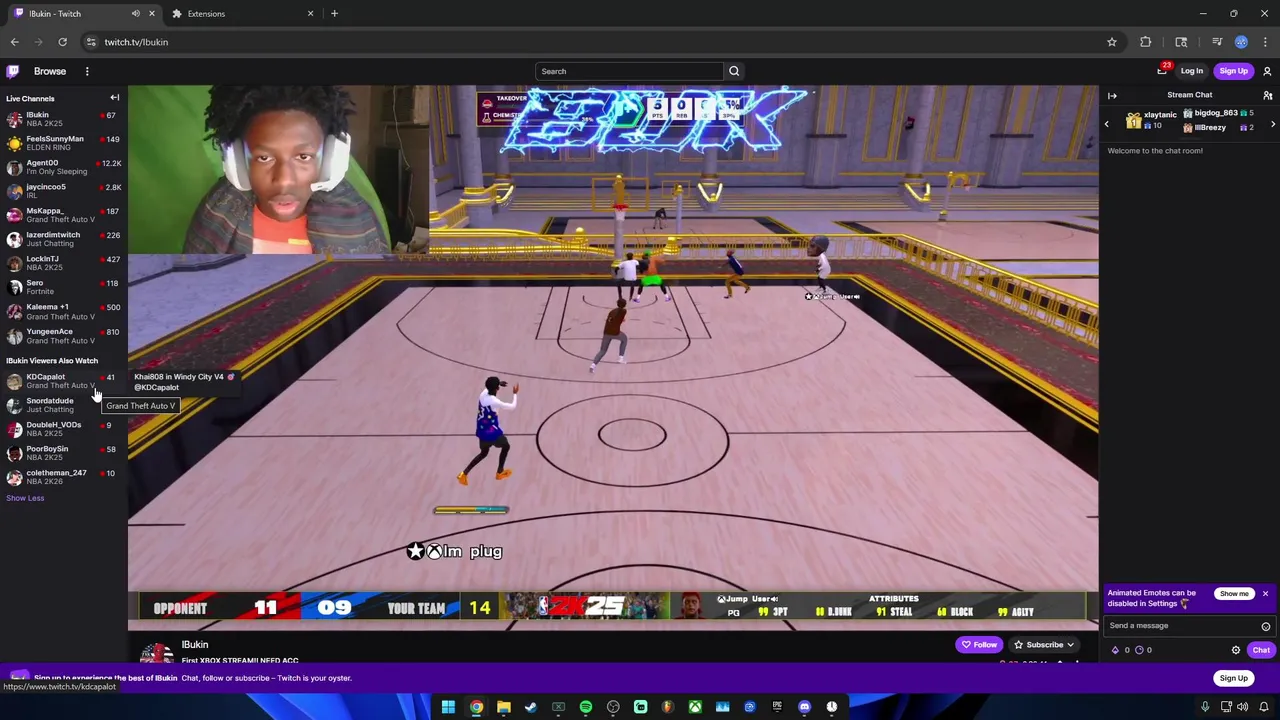Open the notifications inbox with 23 badge
The width and height of the screenshot is (1280, 720).
[1162, 71]
